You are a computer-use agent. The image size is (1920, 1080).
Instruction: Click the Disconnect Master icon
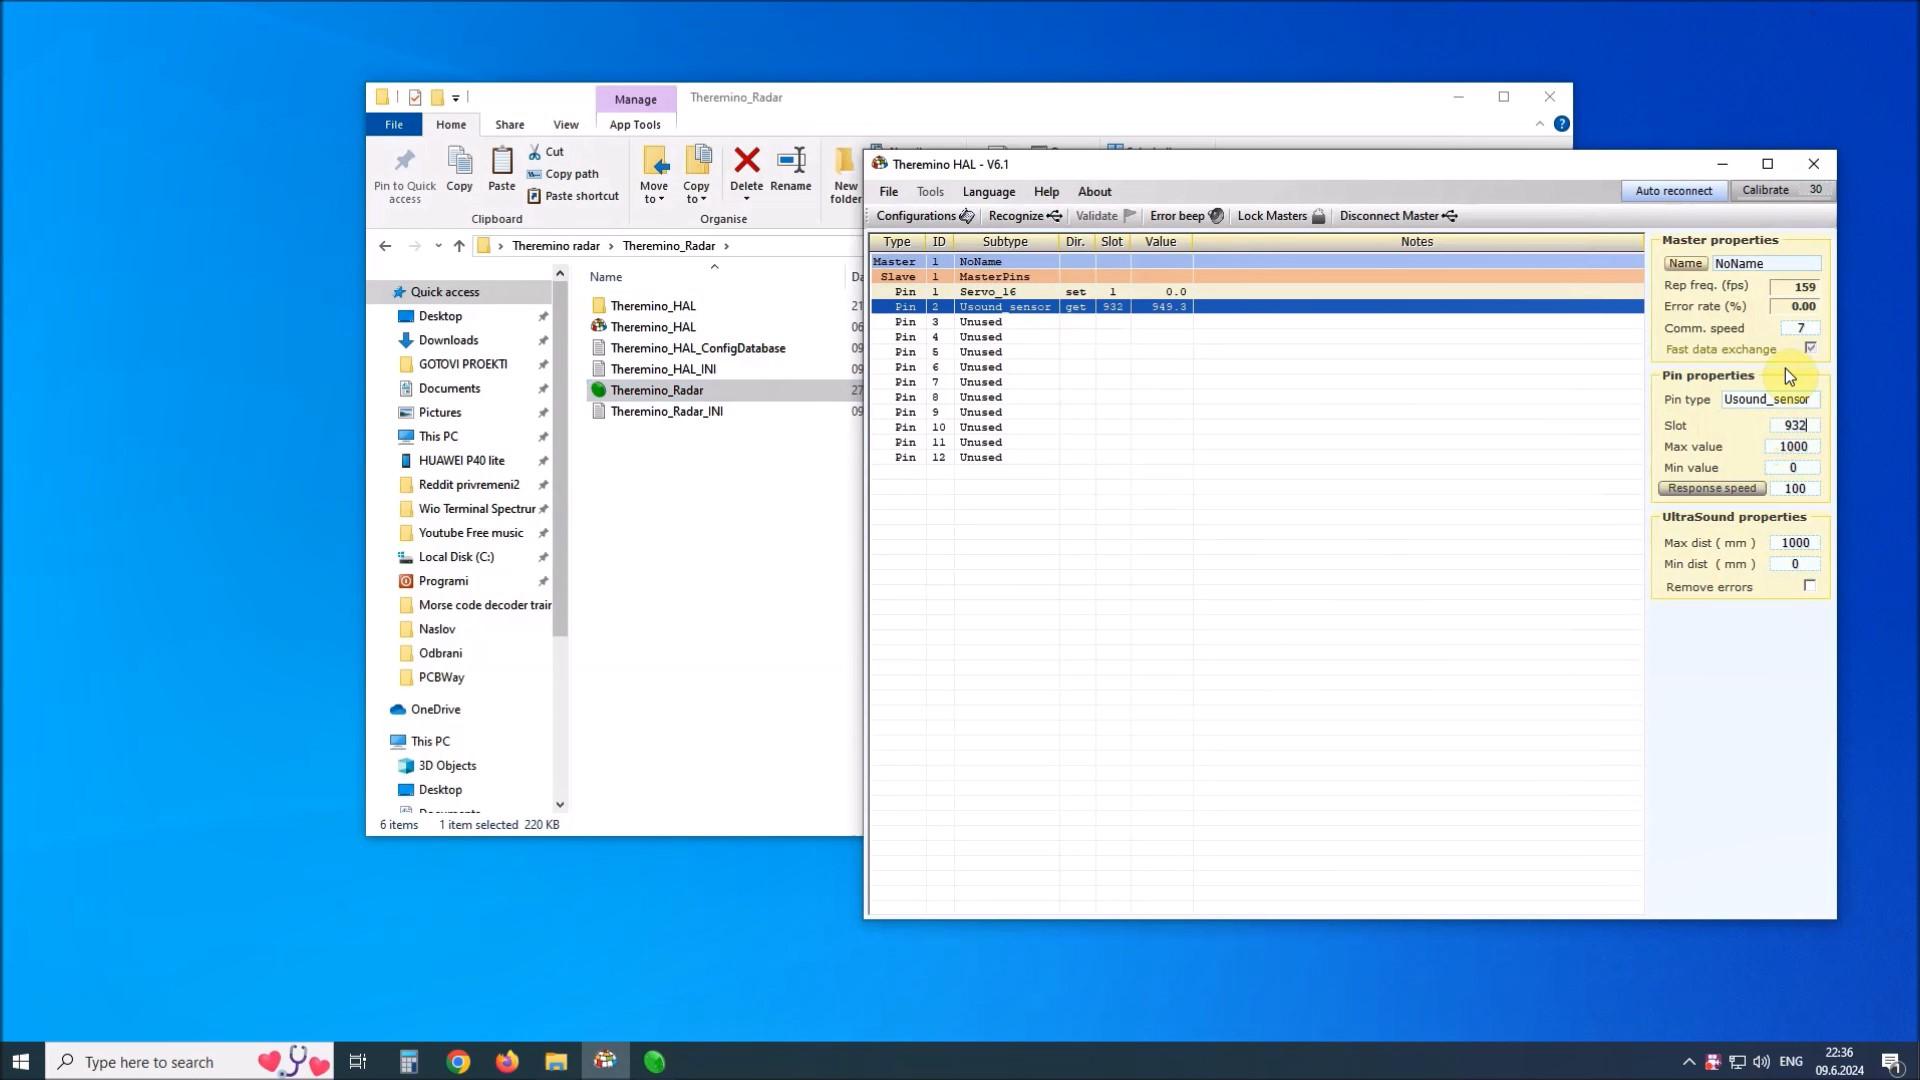click(1451, 215)
